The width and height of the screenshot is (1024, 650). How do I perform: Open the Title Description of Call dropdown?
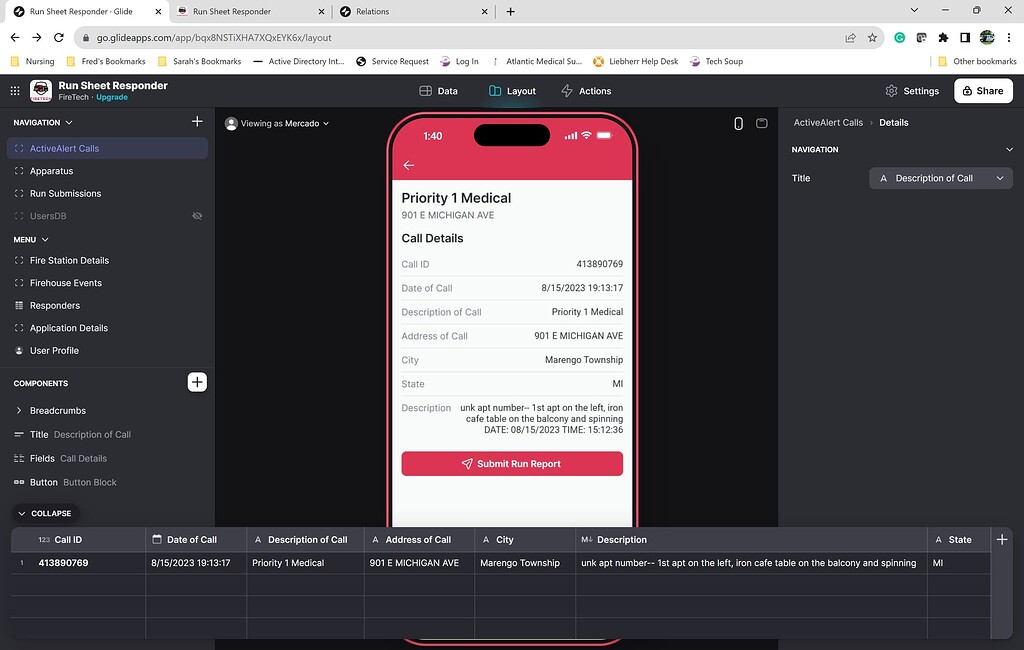(x=939, y=178)
